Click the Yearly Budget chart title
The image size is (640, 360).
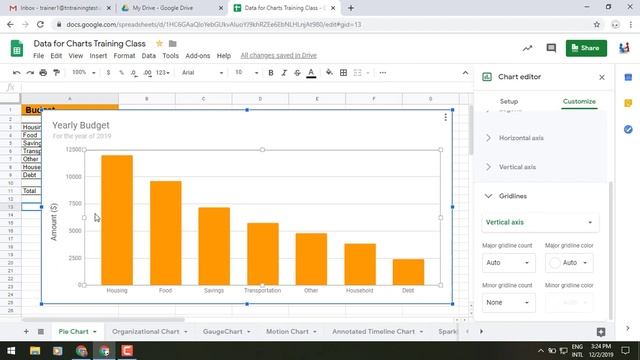tap(81, 125)
